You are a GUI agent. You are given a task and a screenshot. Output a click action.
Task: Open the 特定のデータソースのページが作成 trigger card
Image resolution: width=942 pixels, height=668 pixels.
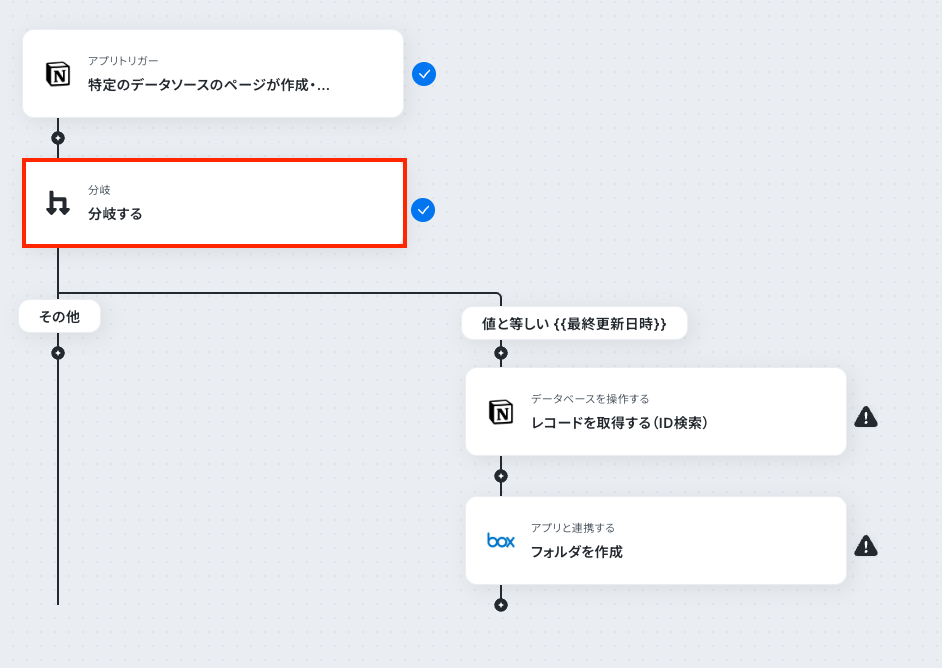coord(213,73)
